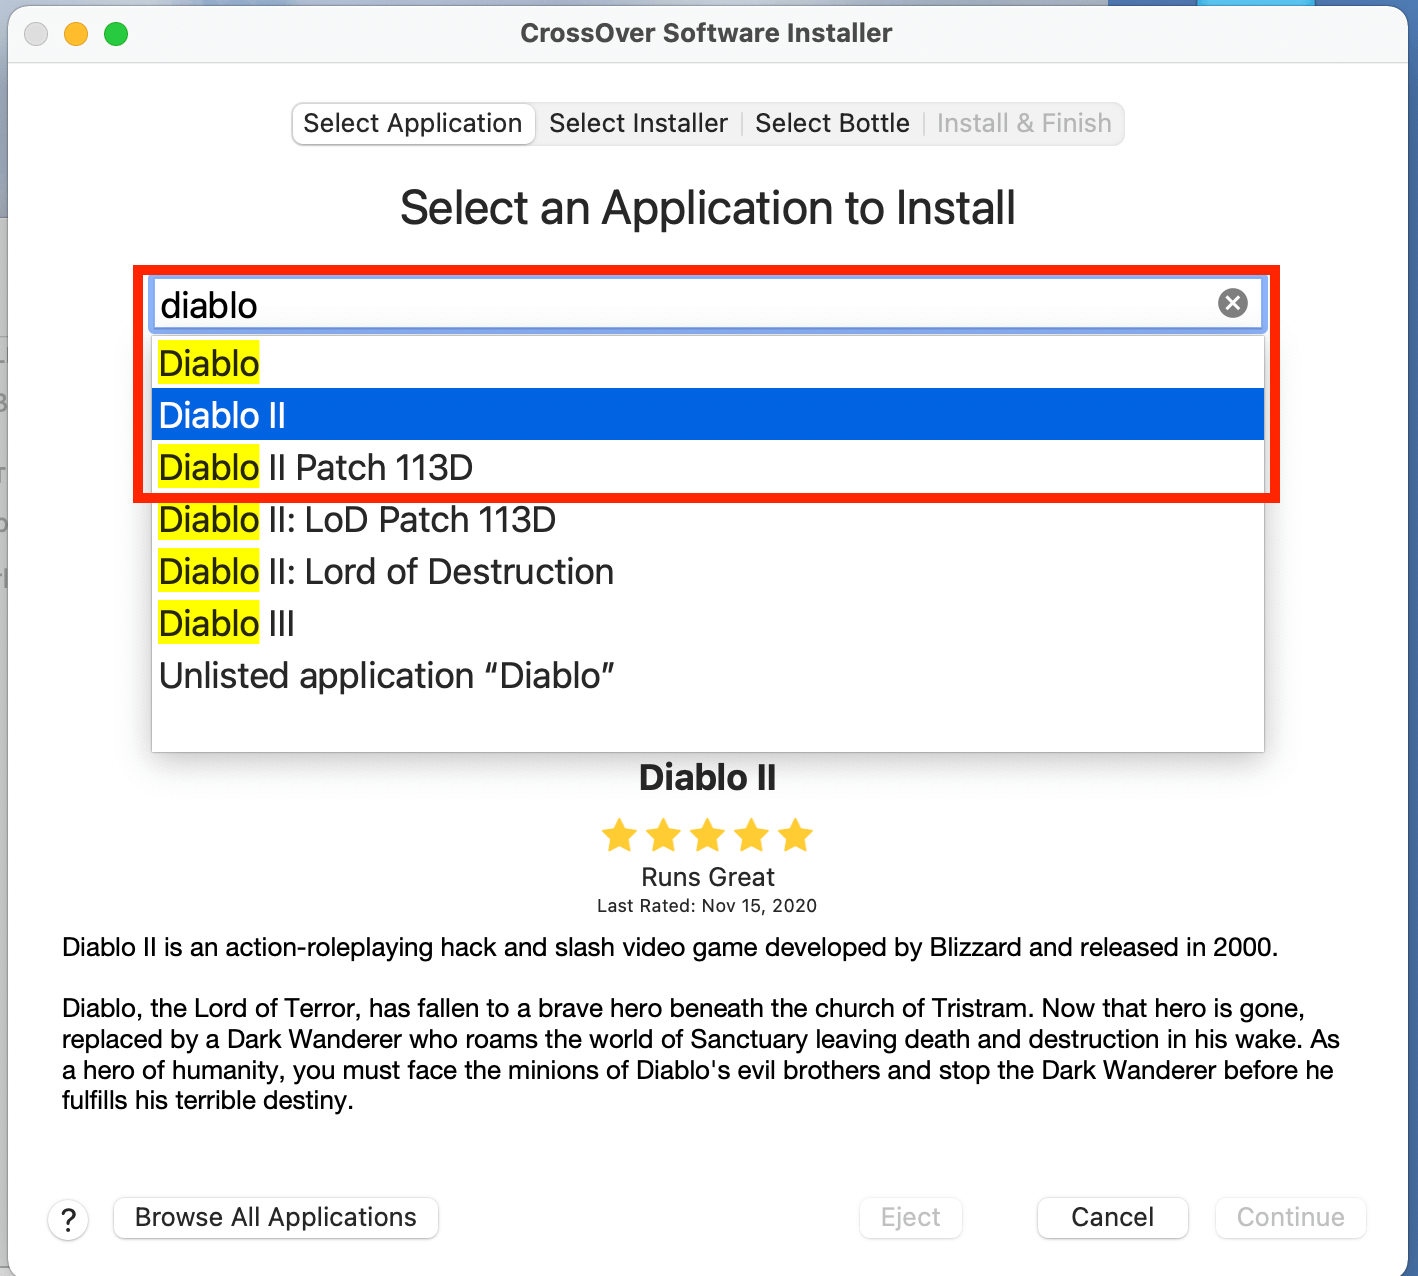Screen dimensions: 1418x1276
Task: Click Browse All Applications button
Action: pyautogui.click(x=276, y=1217)
